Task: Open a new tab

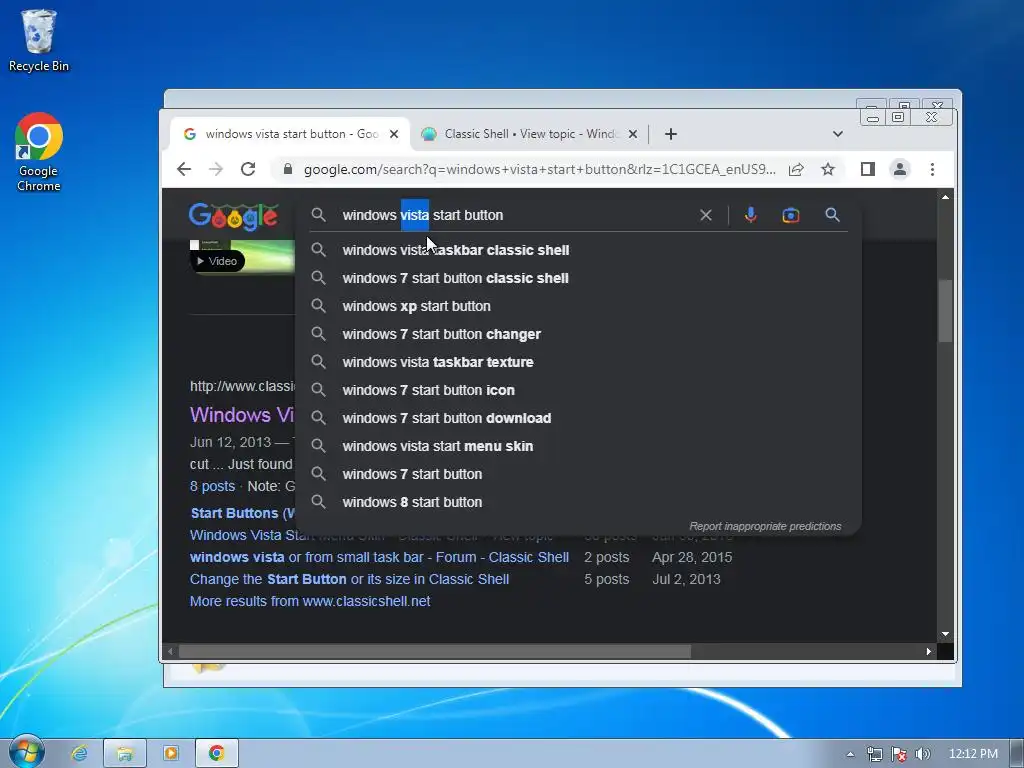Action: coord(671,134)
